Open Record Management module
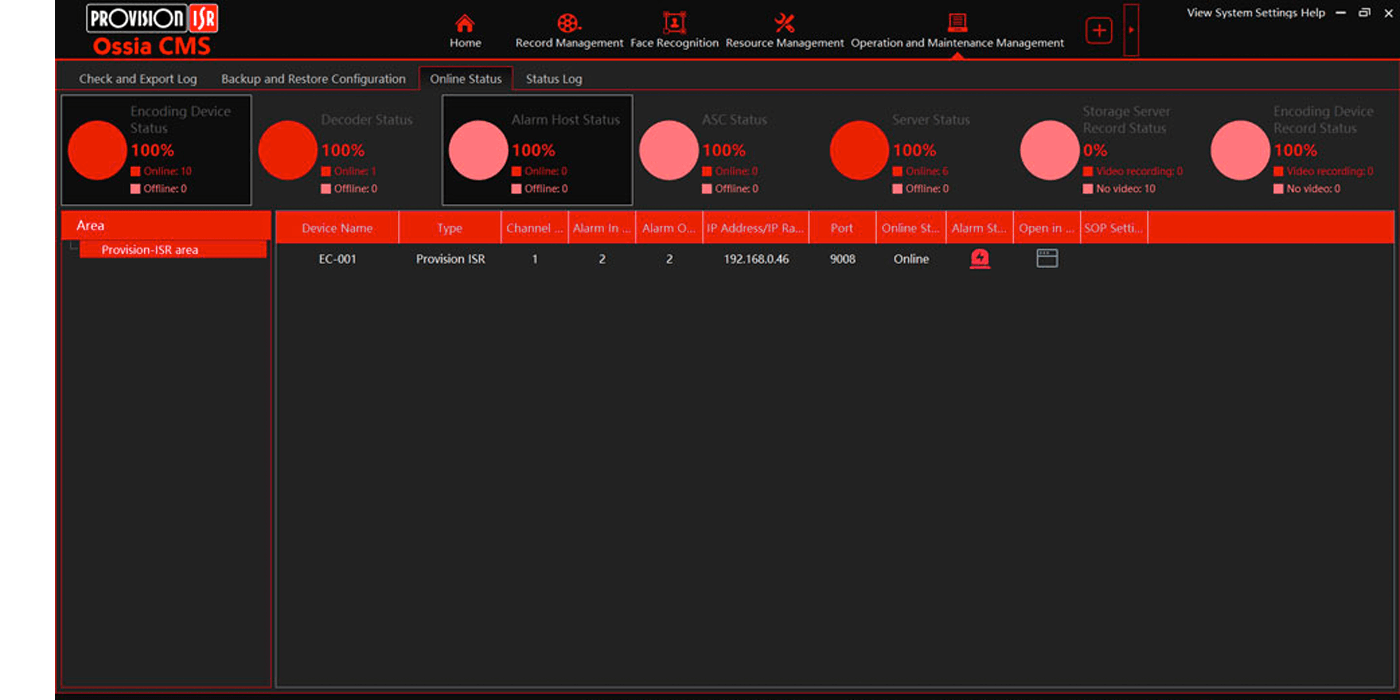1400x700 pixels. pyautogui.click(x=569, y=31)
